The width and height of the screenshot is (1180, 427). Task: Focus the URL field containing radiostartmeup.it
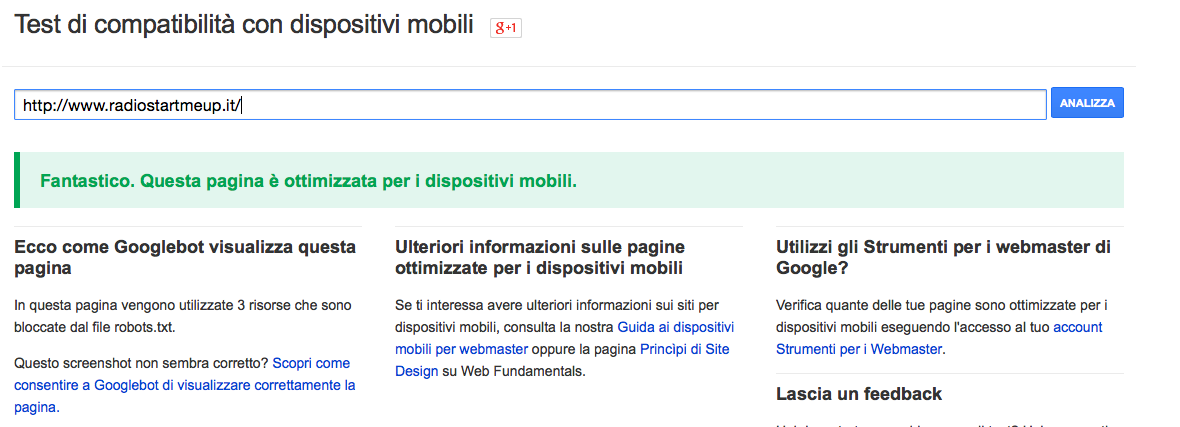point(530,105)
